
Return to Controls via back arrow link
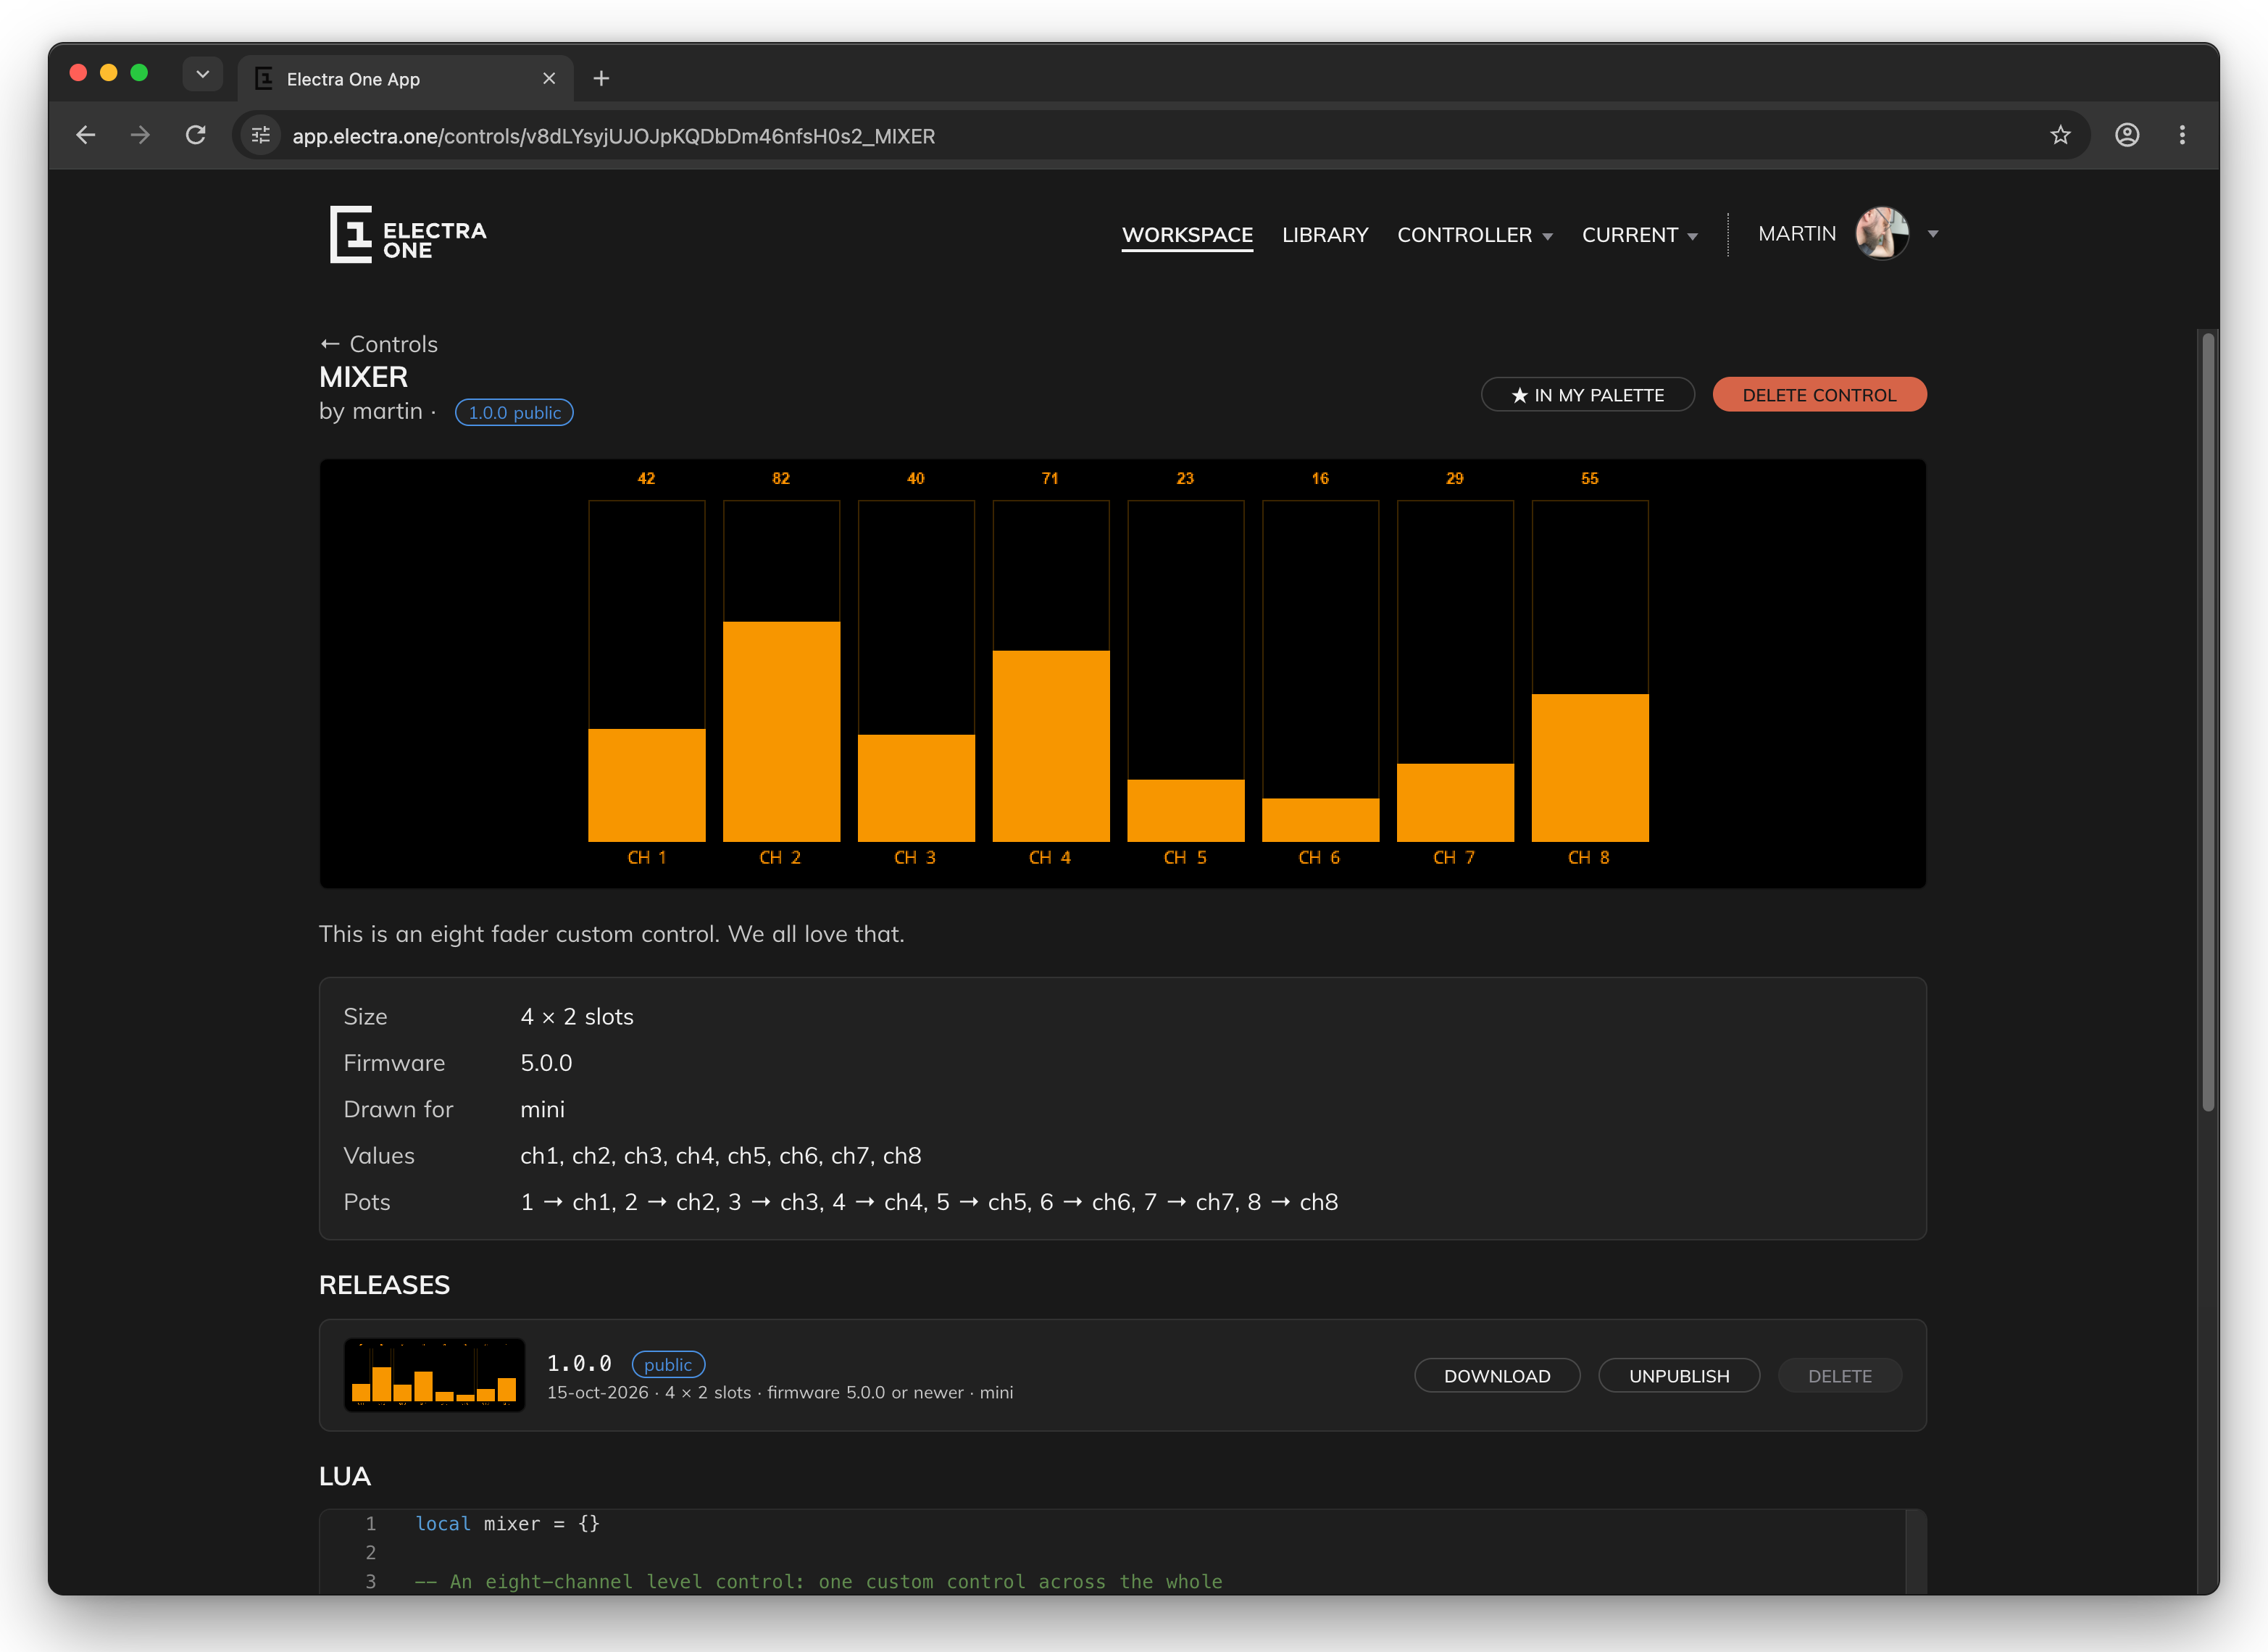click(379, 344)
